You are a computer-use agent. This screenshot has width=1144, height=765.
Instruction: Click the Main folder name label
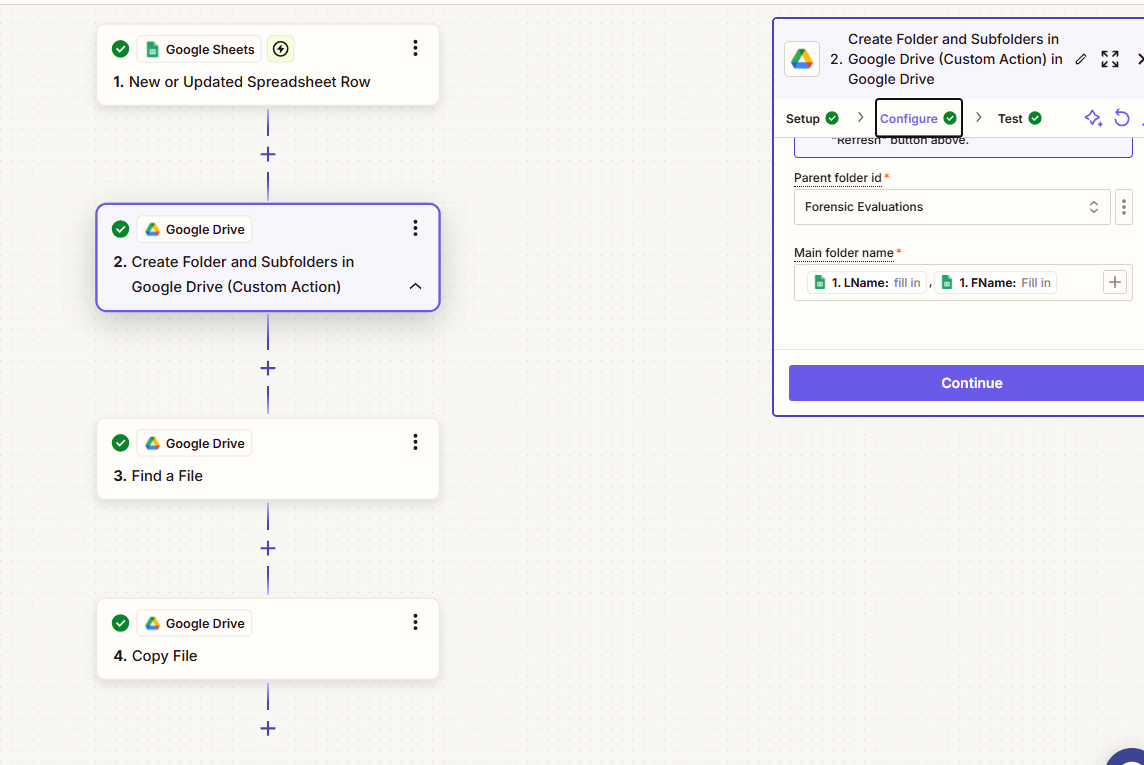pos(843,253)
